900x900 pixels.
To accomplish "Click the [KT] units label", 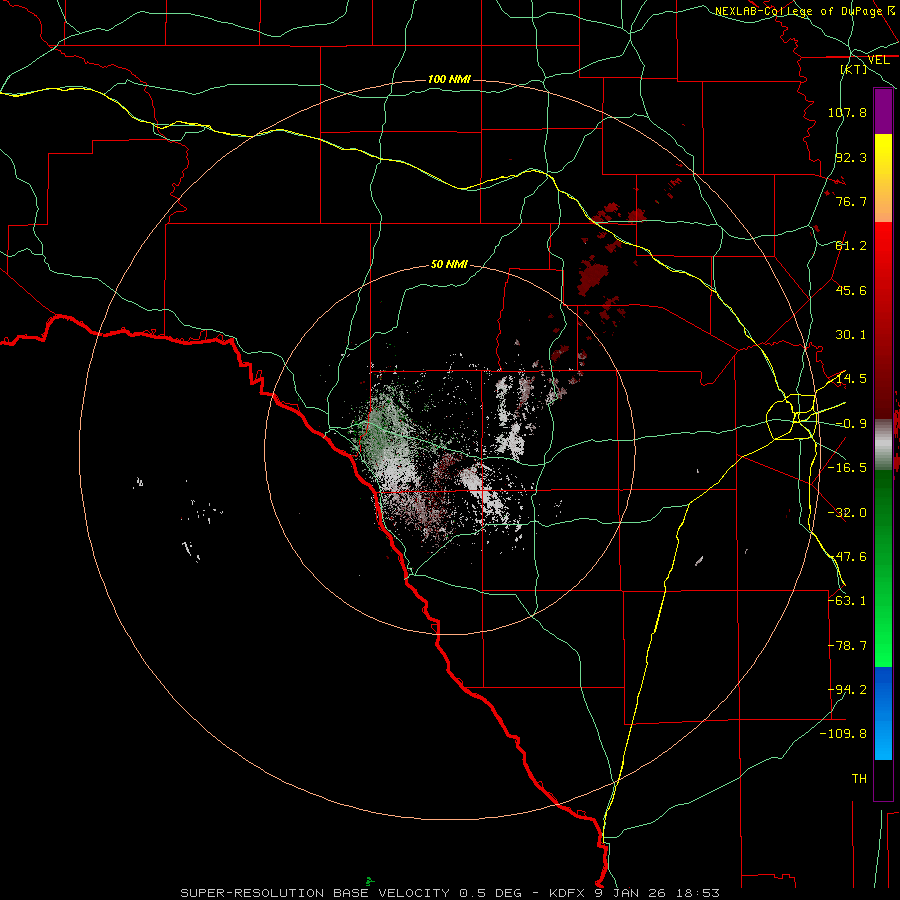I will pyautogui.click(x=854, y=69).
